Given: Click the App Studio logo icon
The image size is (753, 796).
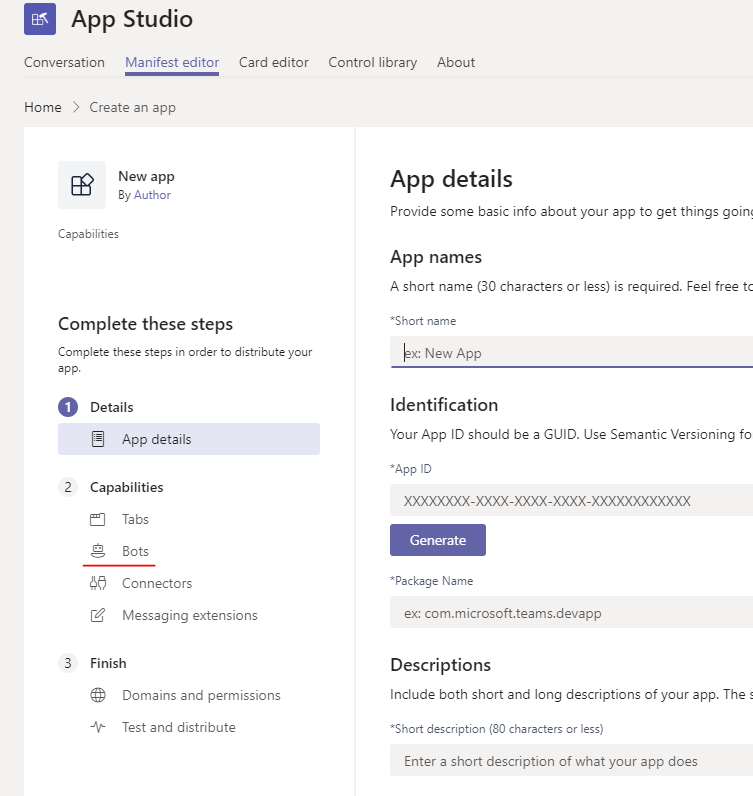Looking at the screenshot, I should (40, 19).
